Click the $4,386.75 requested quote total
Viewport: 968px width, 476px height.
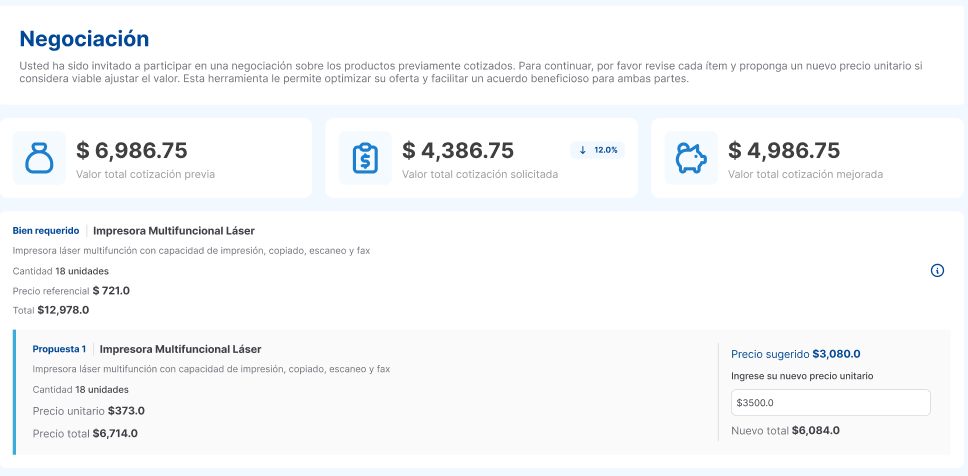458,150
